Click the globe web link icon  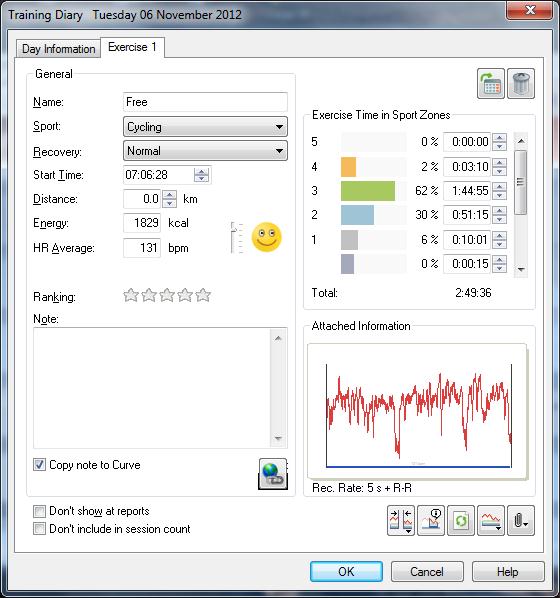pyautogui.click(x=273, y=474)
